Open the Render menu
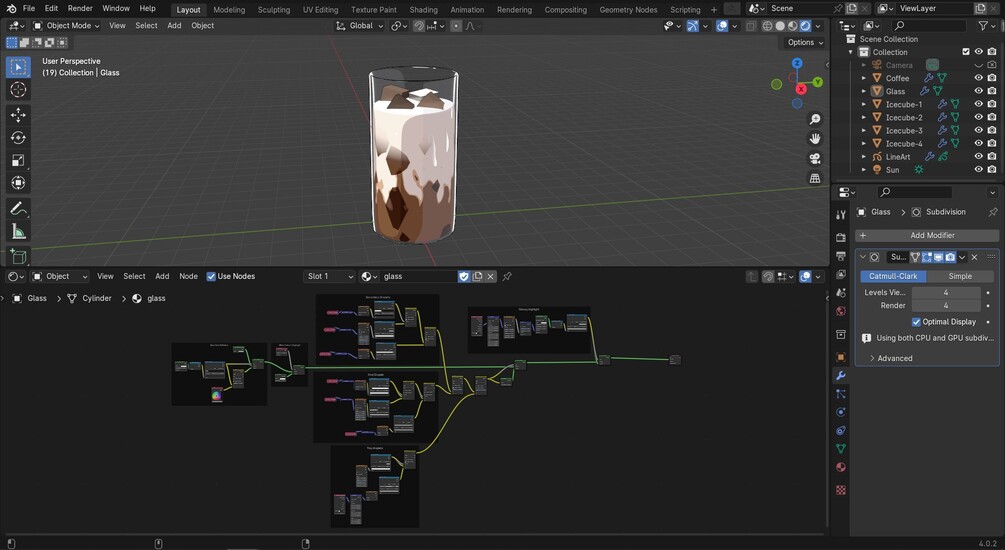This screenshot has width=1005, height=550. [80, 8]
